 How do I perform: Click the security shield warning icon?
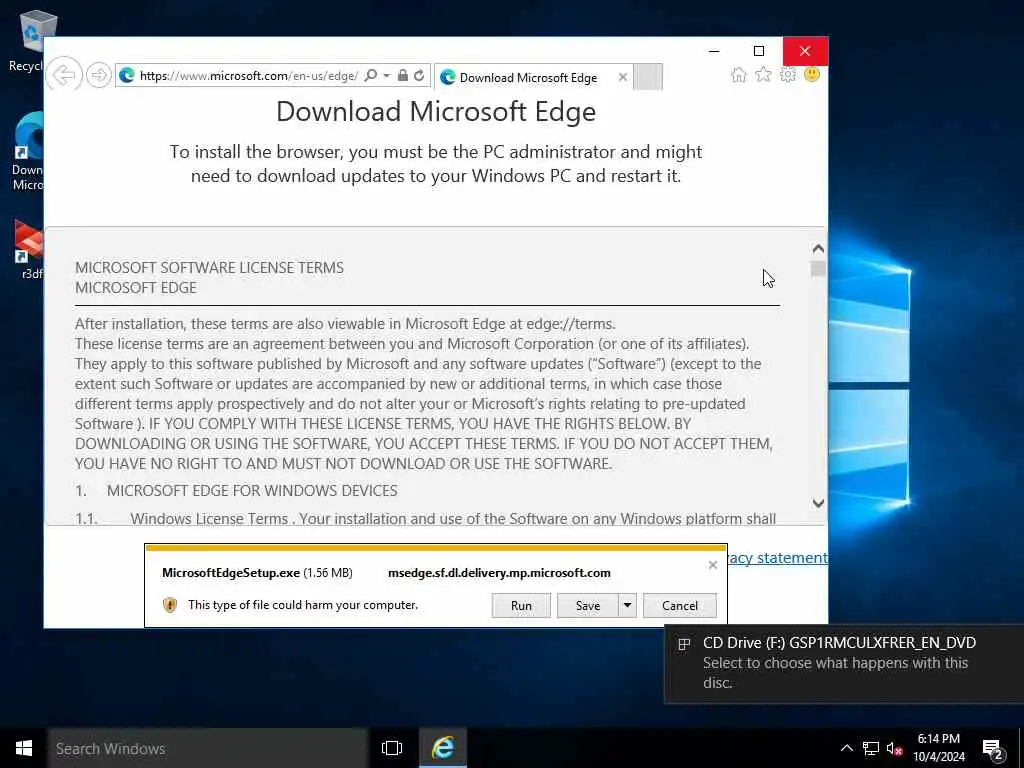pyautogui.click(x=170, y=605)
